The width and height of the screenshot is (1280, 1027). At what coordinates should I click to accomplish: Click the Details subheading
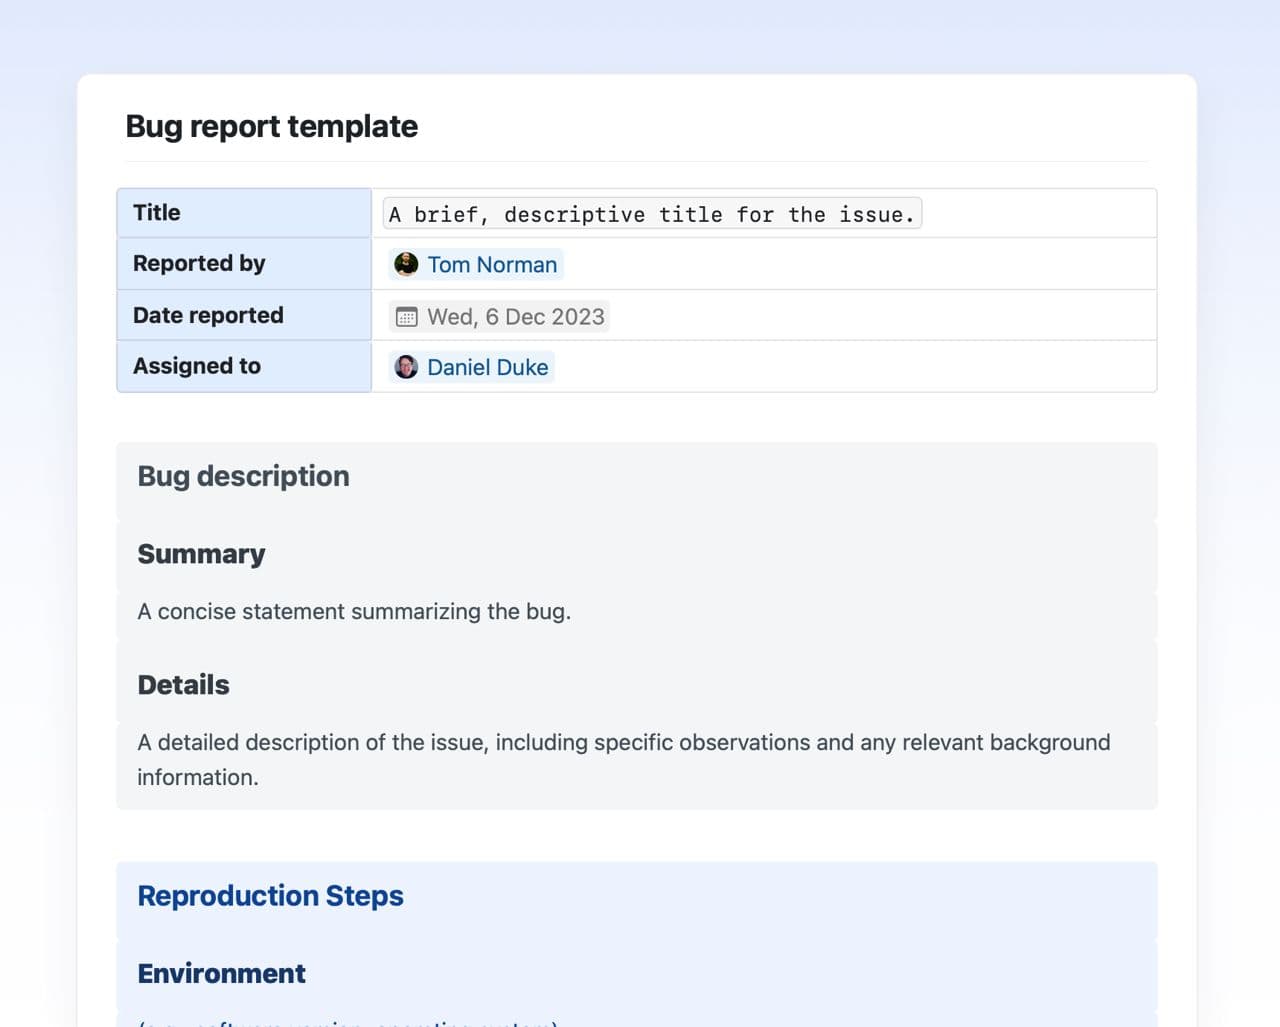pyautogui.click(x=183, y=685)
